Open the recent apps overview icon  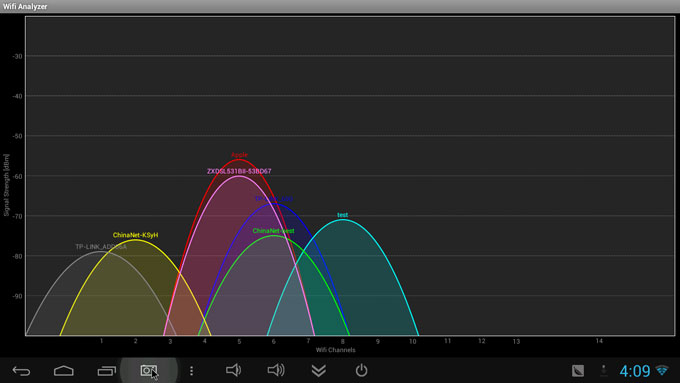[x=106, y=370]
